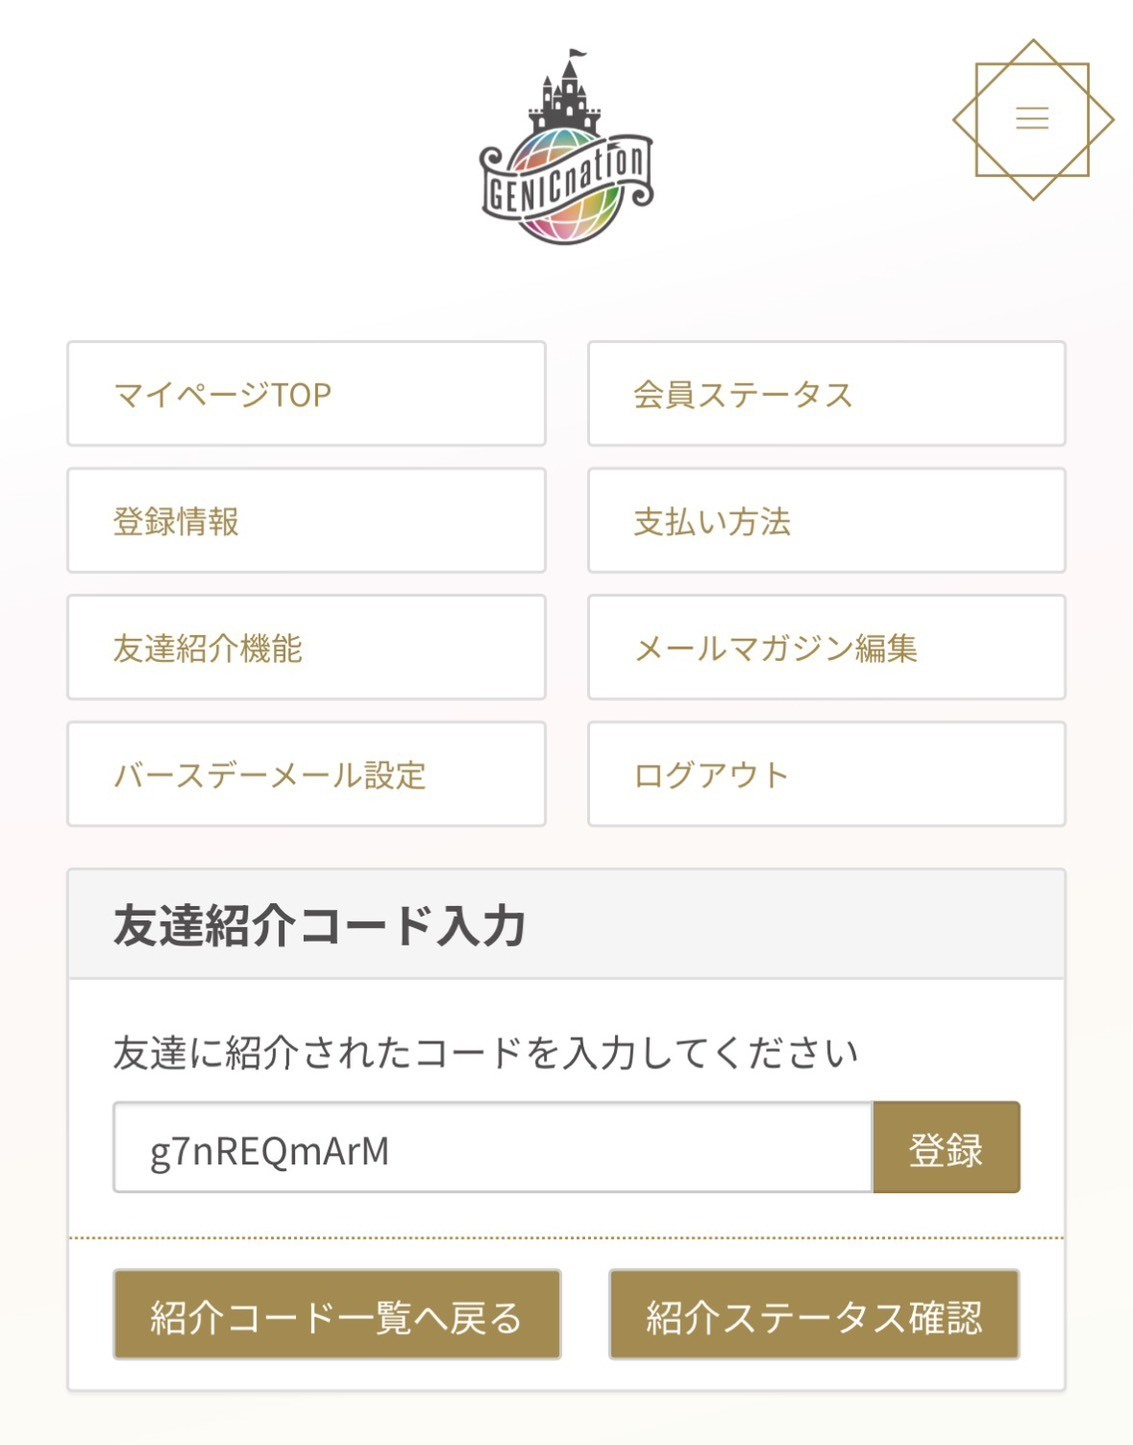Image resolution: width=1133 pixels, height=1445 pixels.
Task: Select 登録情報 from the menu
Action: (306, 521)
